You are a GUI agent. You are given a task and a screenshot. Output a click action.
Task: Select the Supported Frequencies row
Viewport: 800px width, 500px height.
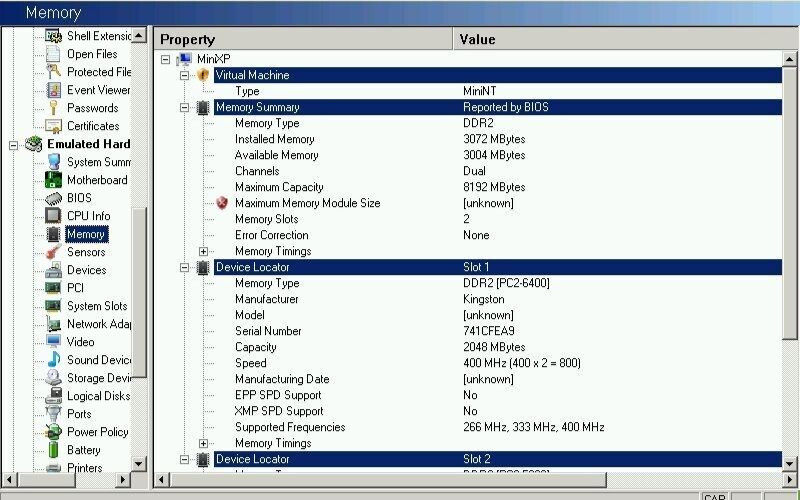pyautogui.click(x=497, y=427)
